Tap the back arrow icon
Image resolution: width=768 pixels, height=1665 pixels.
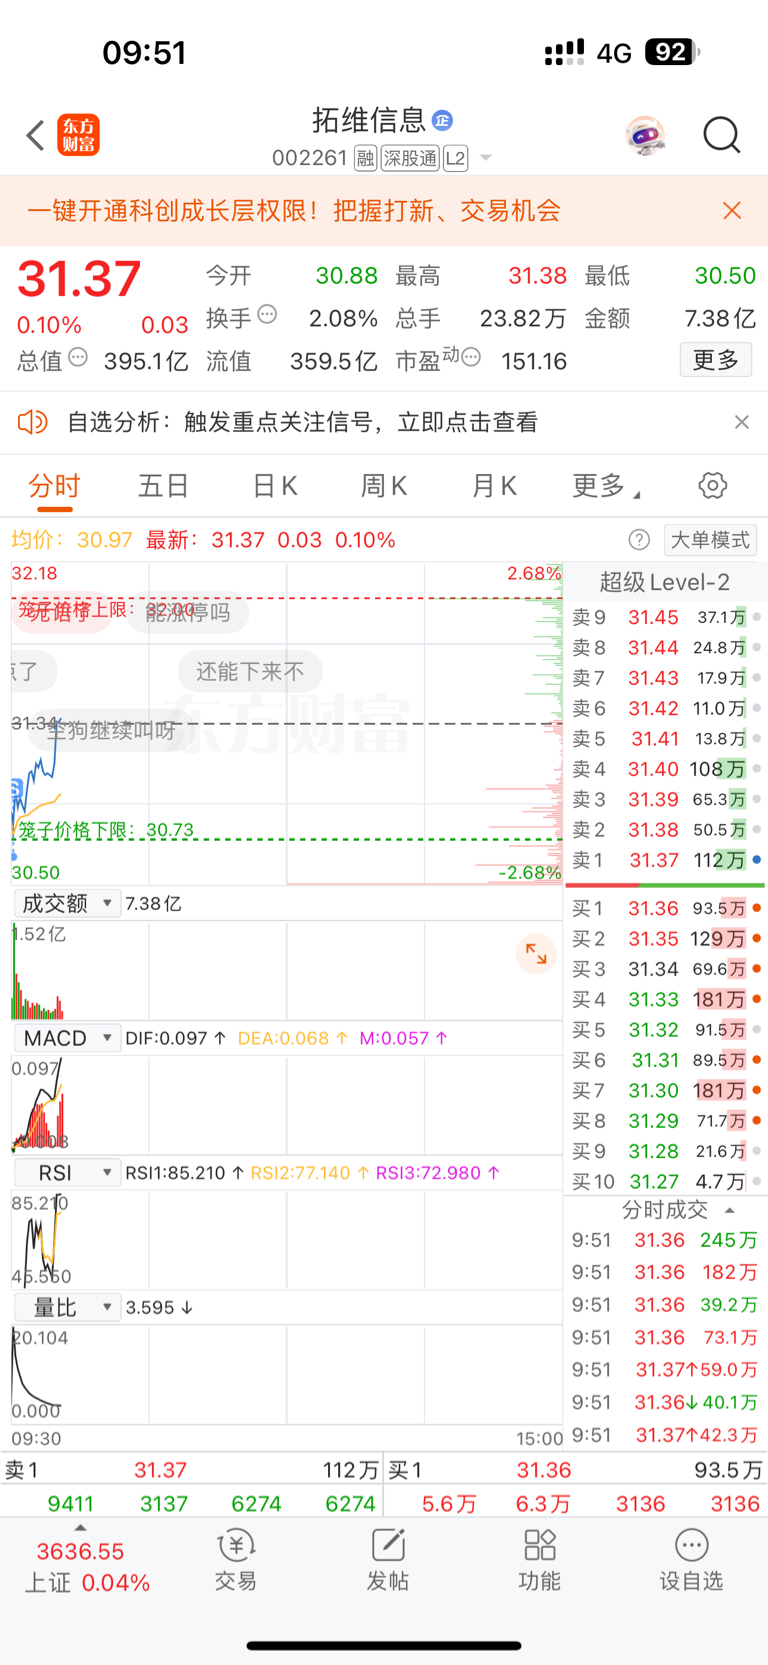point(35,135)
